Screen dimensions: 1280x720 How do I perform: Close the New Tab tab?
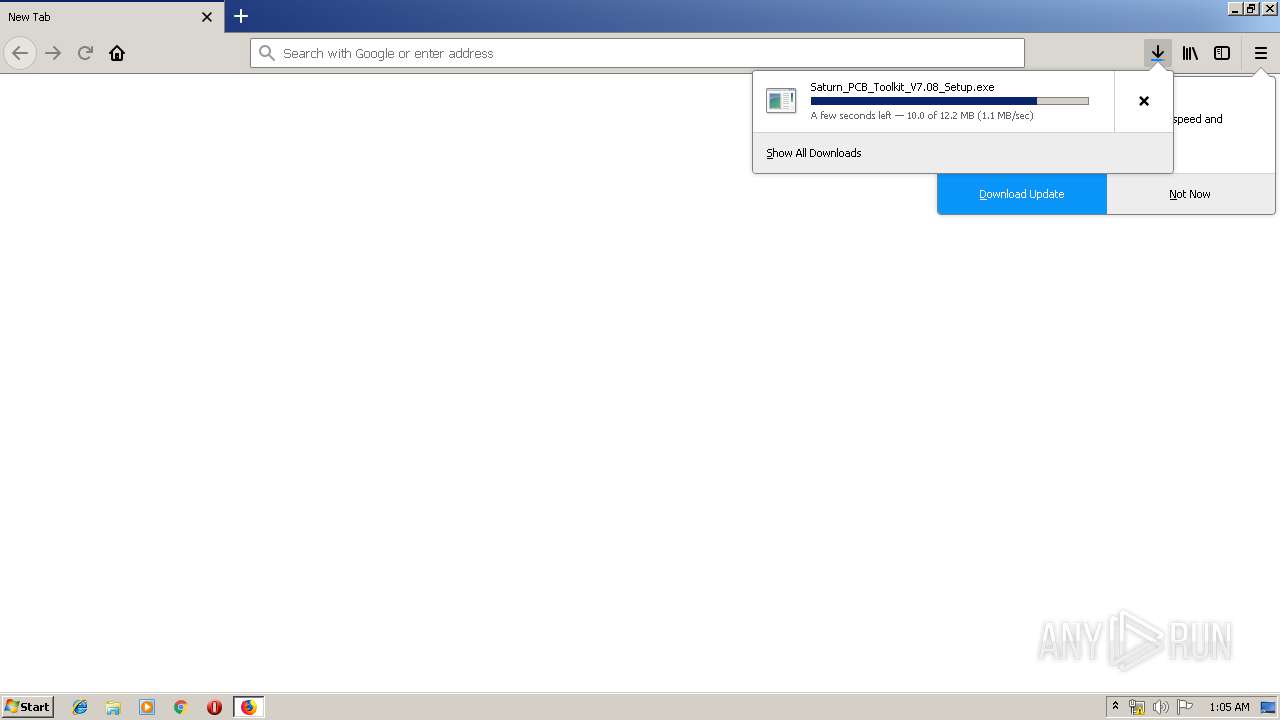(x=207, y=17)
